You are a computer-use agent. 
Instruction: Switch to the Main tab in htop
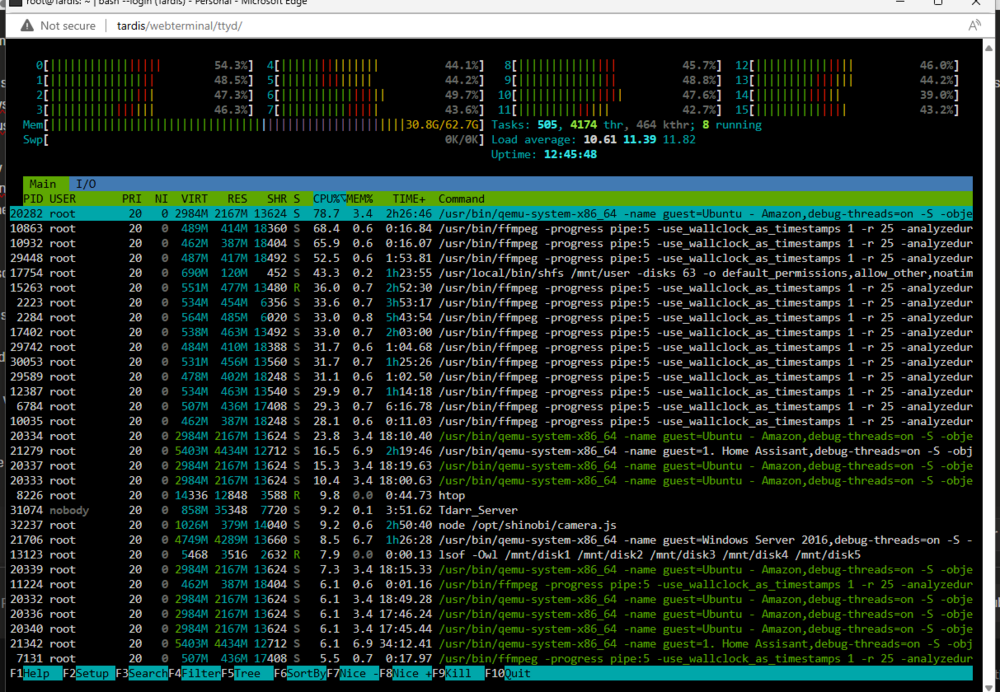43,184
